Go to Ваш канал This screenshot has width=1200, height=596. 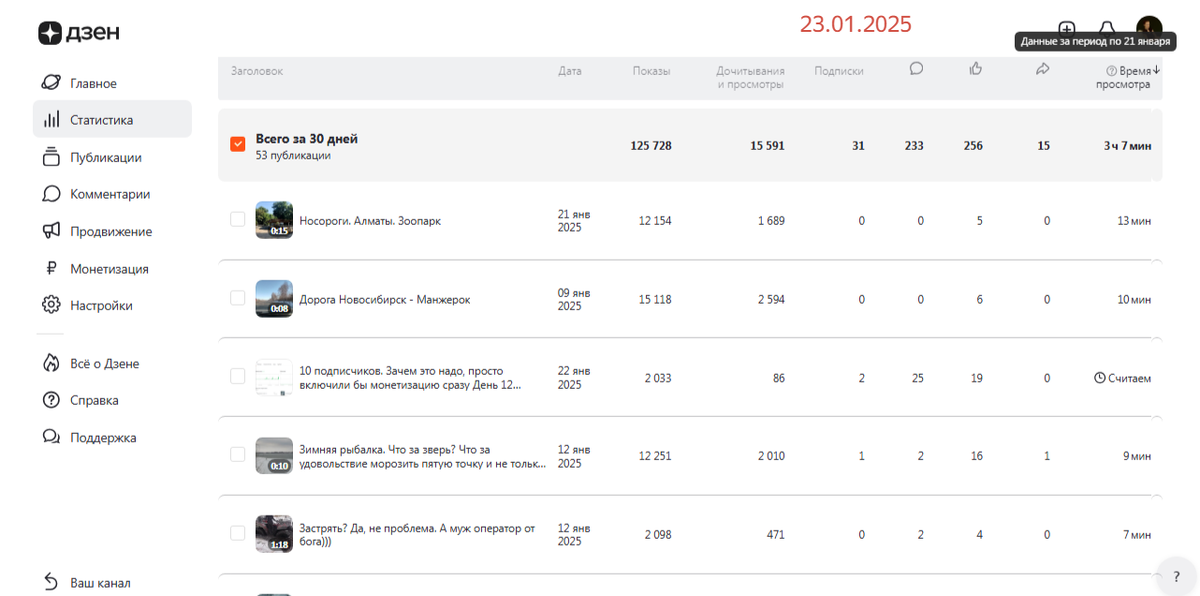pyautogui.click(x=112, y=582)
